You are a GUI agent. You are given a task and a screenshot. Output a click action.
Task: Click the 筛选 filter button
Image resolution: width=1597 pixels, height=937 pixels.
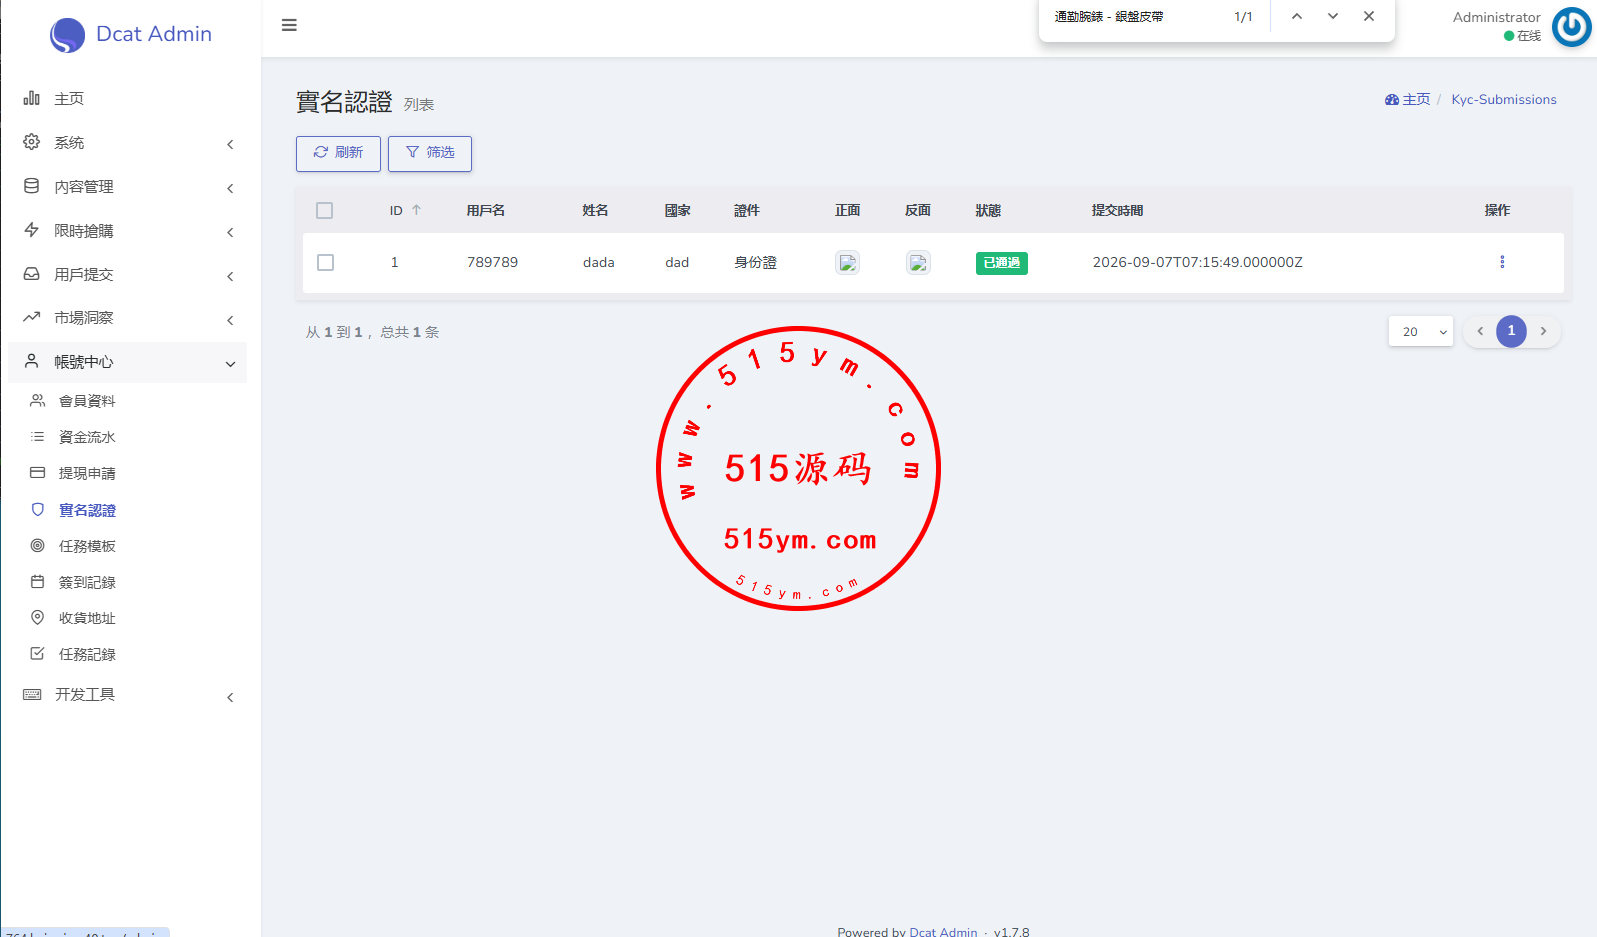[430, 153]
